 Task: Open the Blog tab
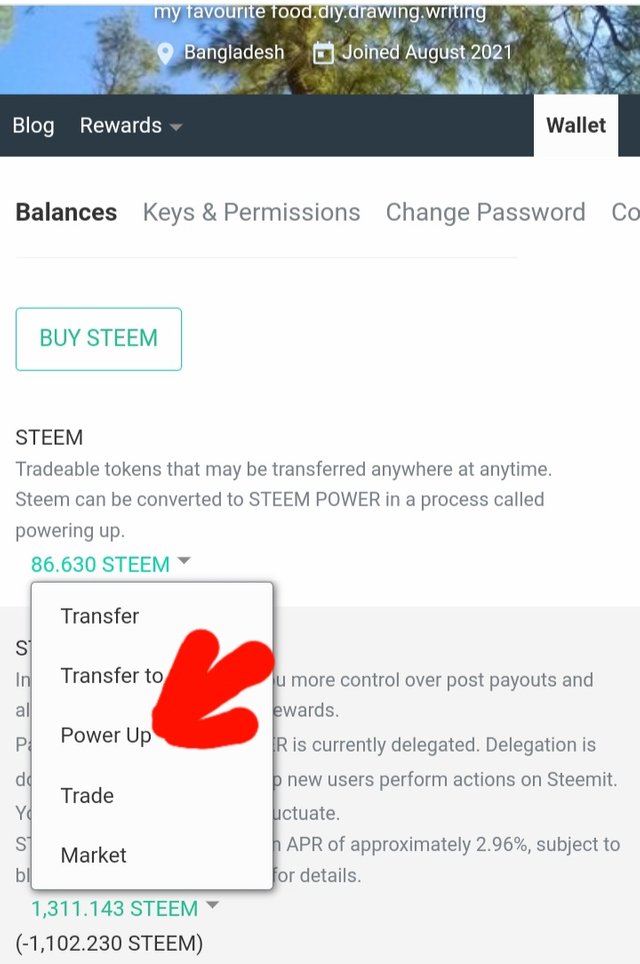[x=33, y=125]
